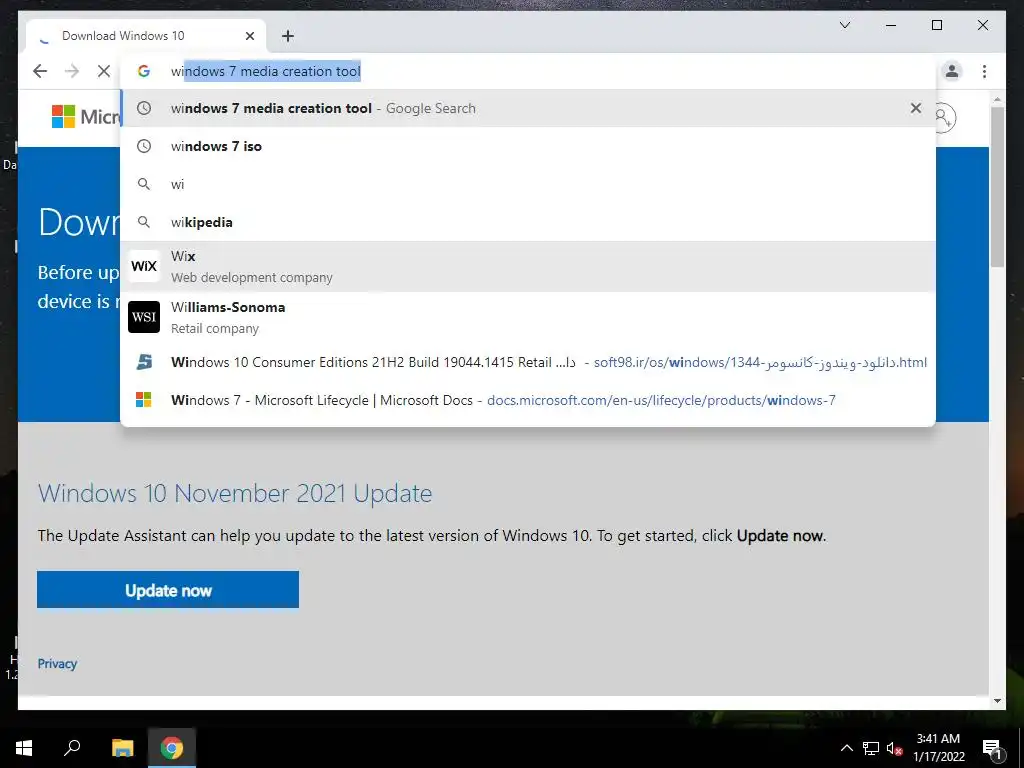Click the scrollbar down arrow

(x=997, y=701)
